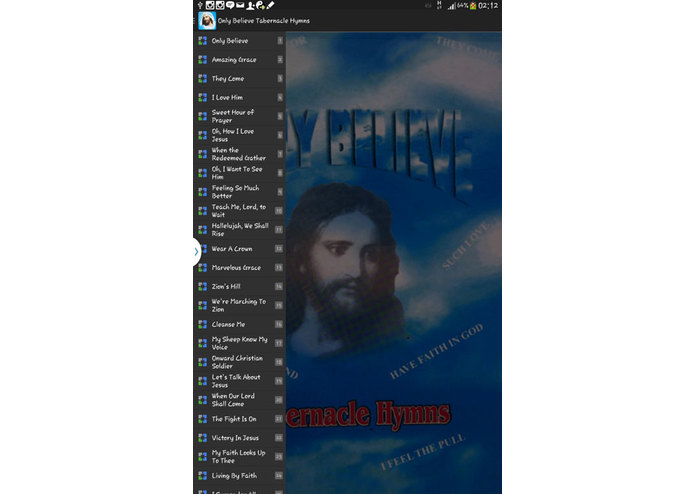The image size is (695, 494).
Task: Click the Only Believe Tabernacle Hymns title
Action: point(264,21)
